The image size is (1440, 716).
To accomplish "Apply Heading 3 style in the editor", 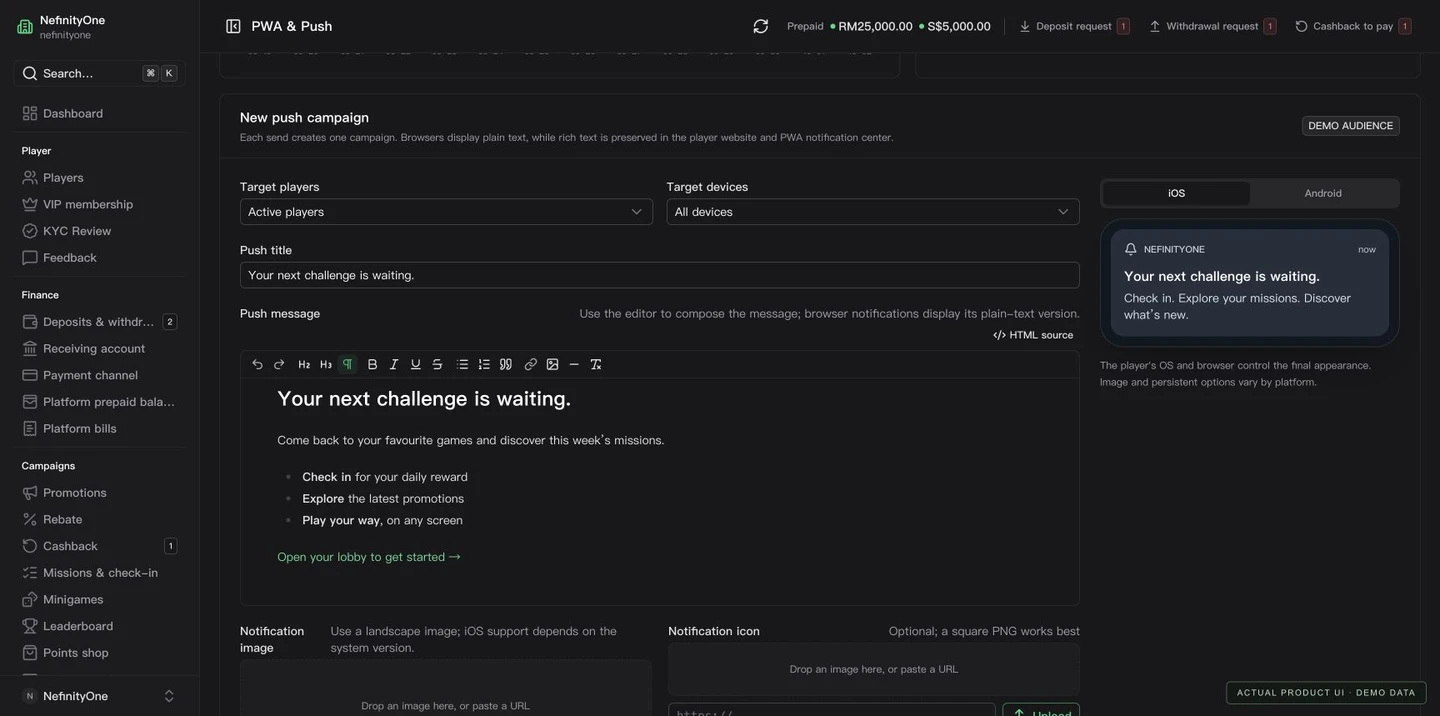I will 326,365.
